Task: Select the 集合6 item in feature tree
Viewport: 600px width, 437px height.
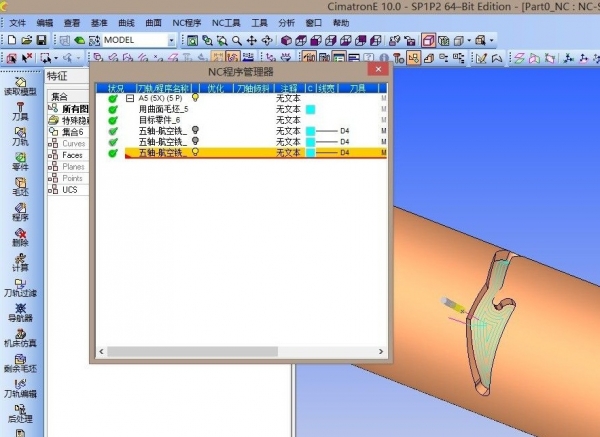Action: pos(68,132)
